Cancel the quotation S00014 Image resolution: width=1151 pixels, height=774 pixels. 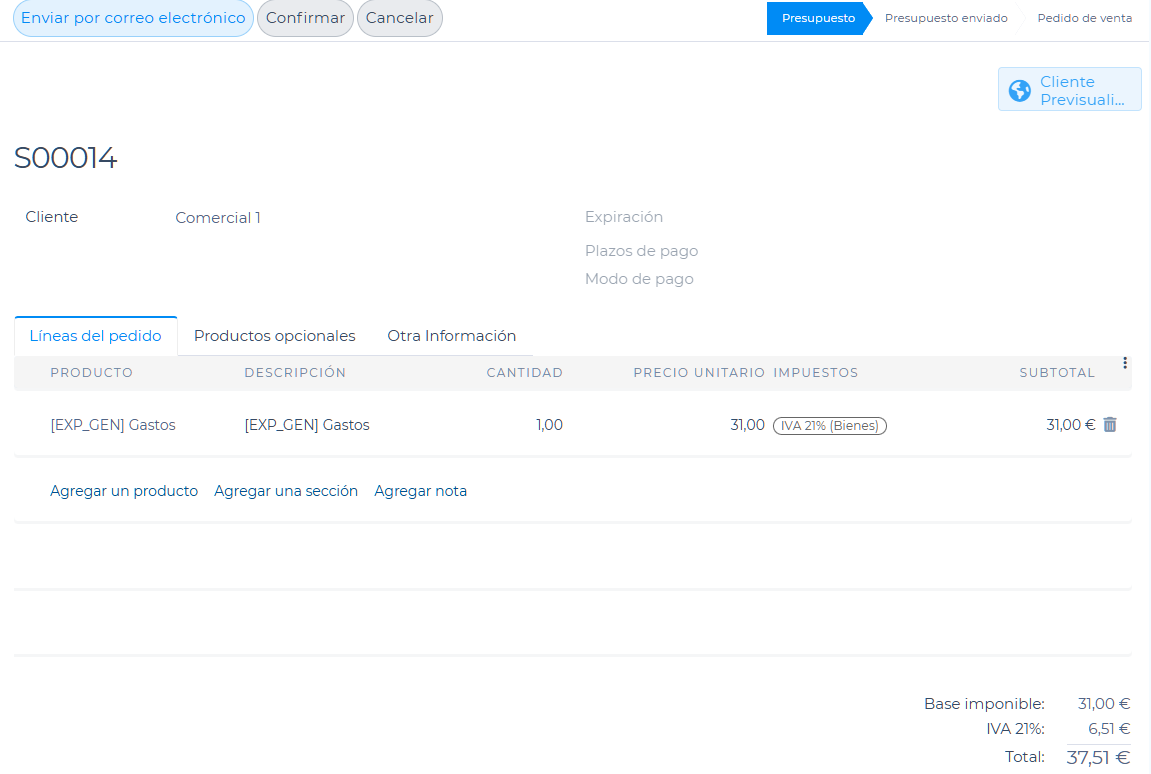[x=399, y=18]
